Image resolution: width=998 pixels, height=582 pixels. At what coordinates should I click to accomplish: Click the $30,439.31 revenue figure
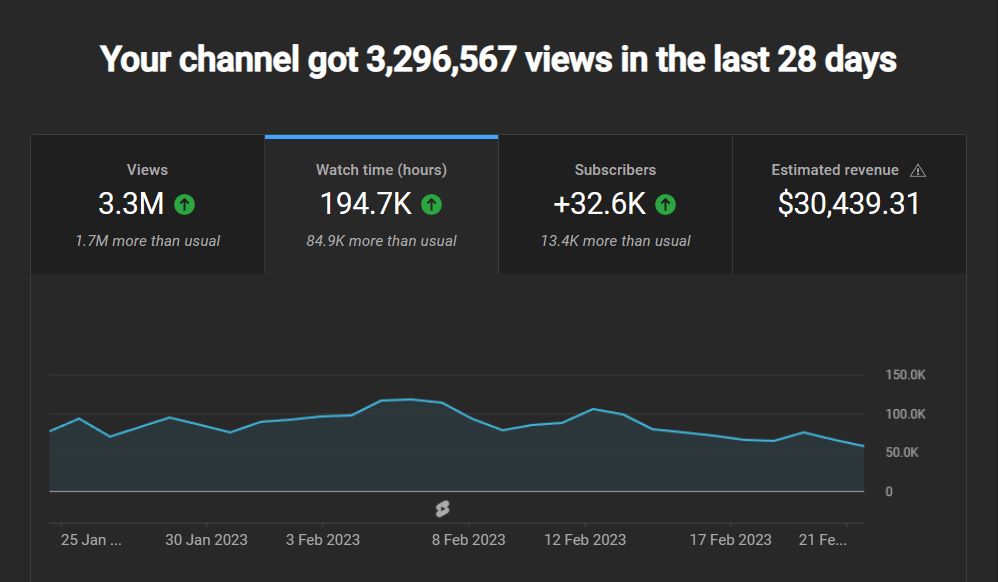848,204
